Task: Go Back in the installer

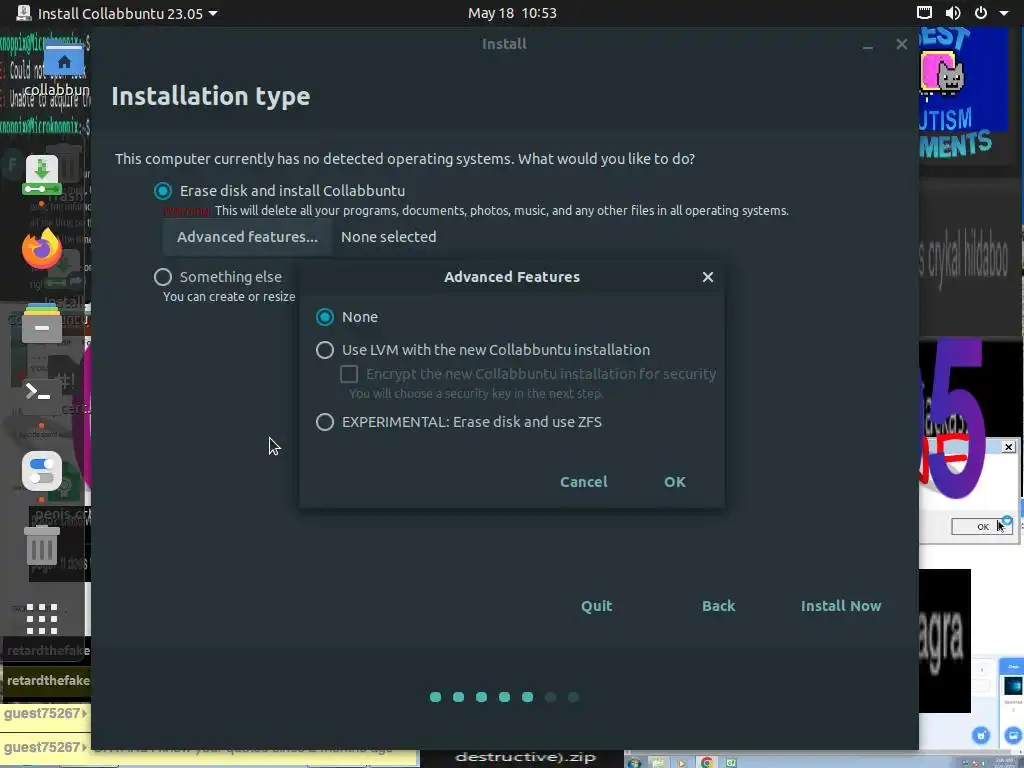Action: point(718,606)
